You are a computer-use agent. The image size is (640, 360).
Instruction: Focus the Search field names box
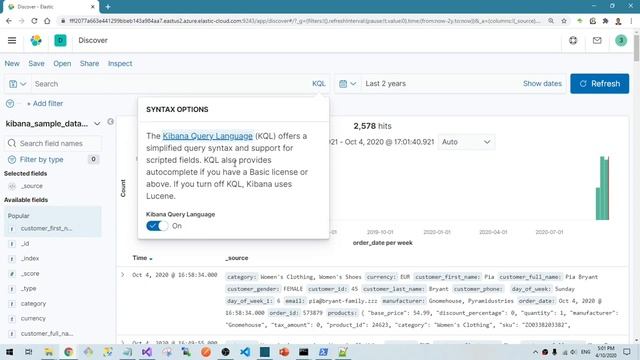point(53,143)
